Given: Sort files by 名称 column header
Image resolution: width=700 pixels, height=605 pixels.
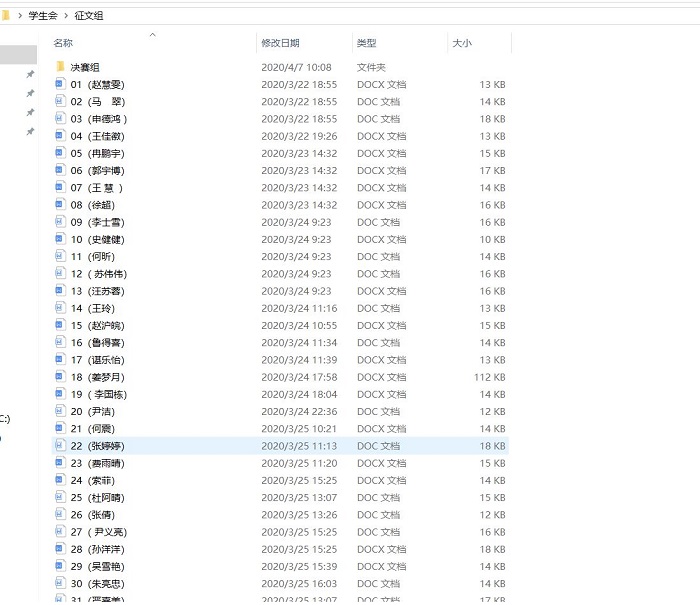Looking at the screenshot, I should tap(64, 43).
